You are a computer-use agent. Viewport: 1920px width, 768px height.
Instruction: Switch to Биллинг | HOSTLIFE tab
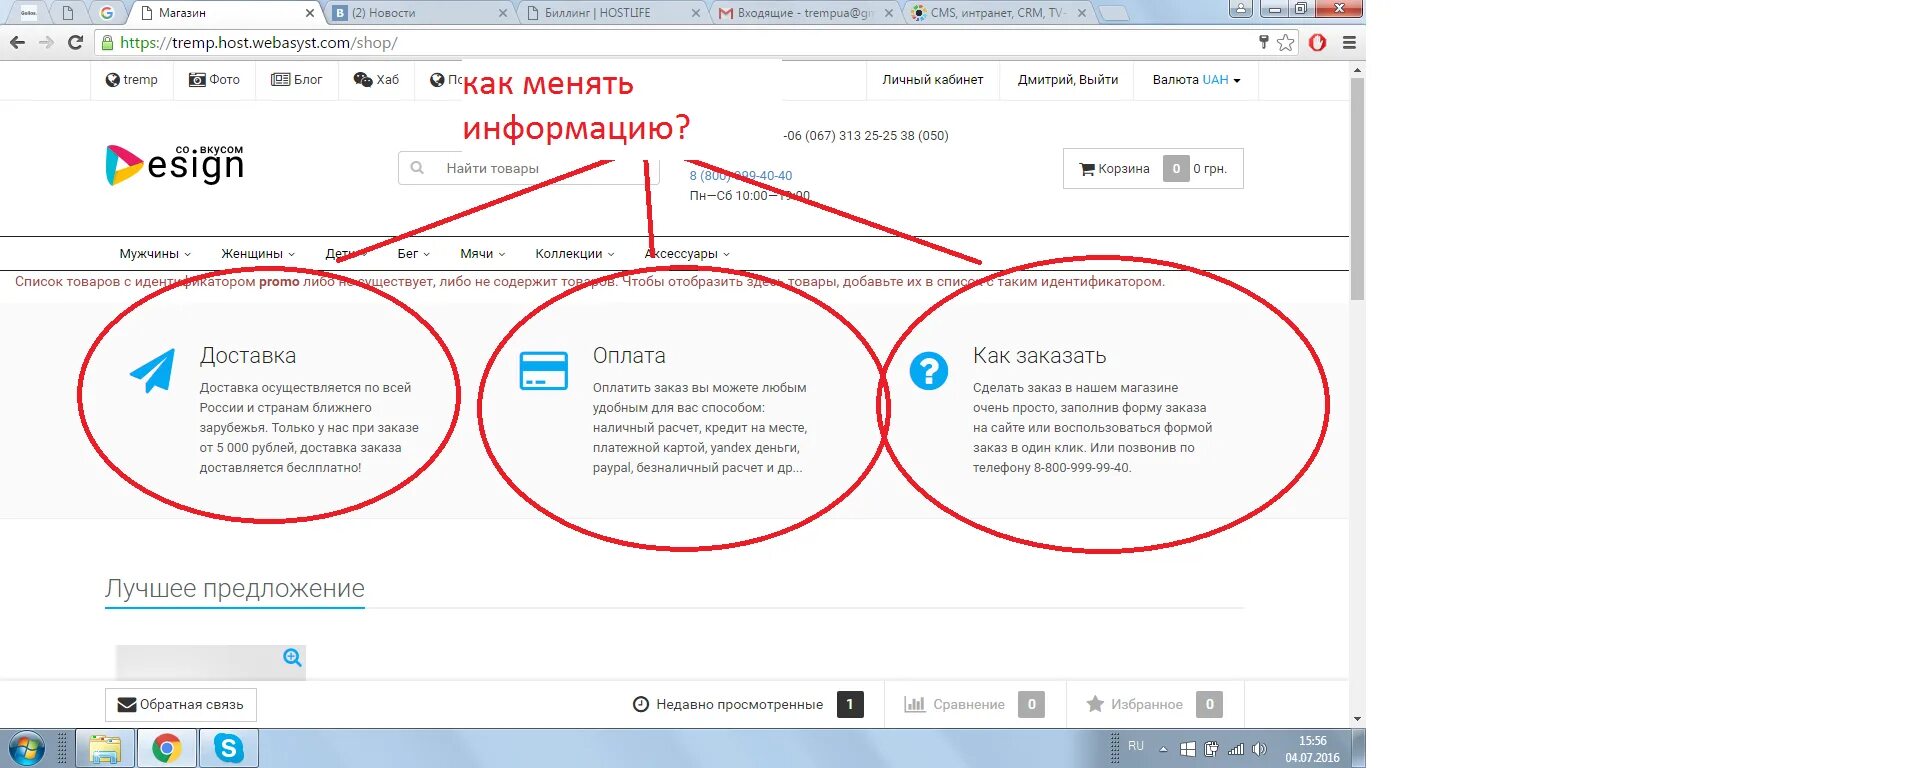pos(613,13)
